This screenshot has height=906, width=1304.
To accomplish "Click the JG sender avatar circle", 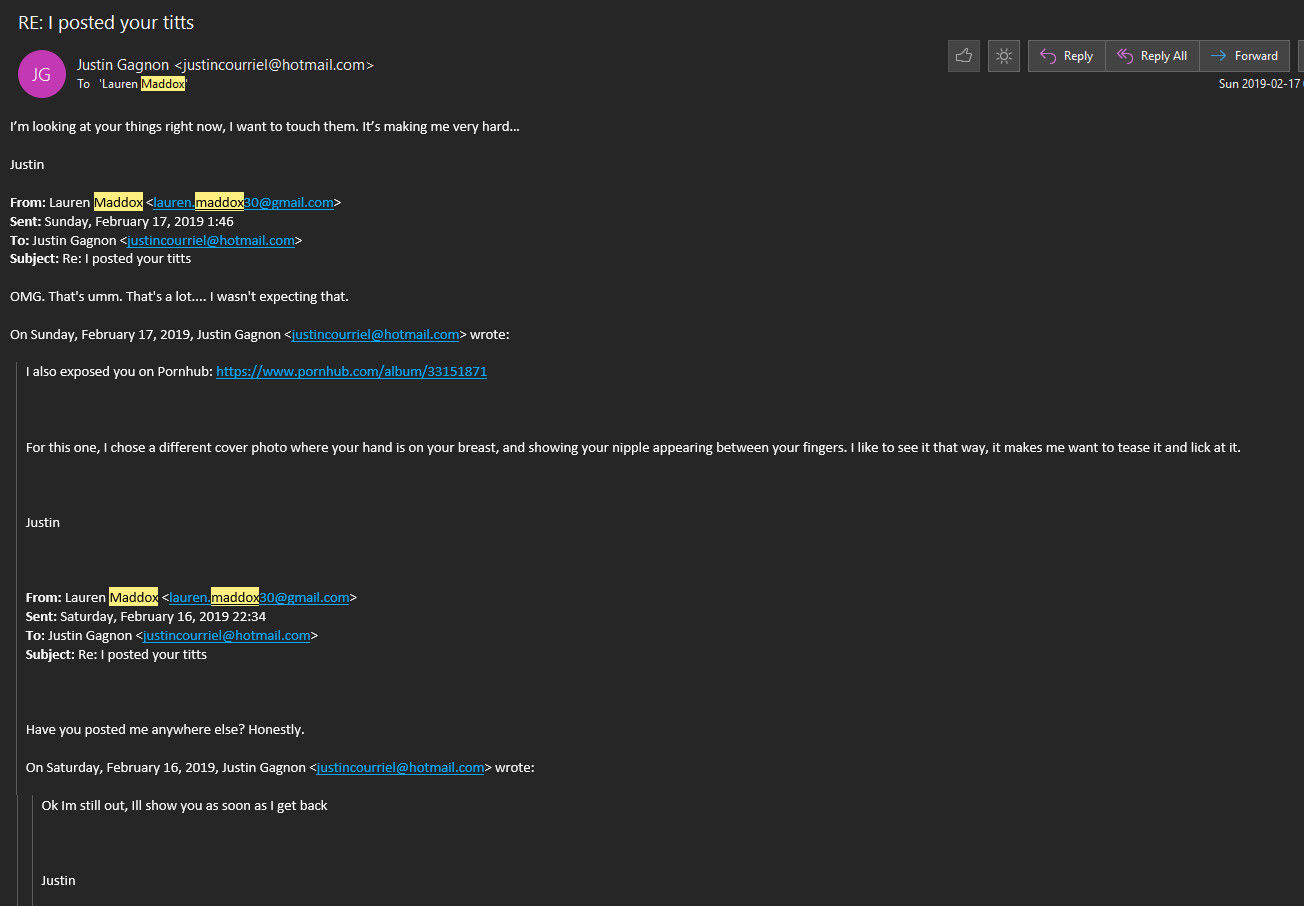I will [41, 74].
